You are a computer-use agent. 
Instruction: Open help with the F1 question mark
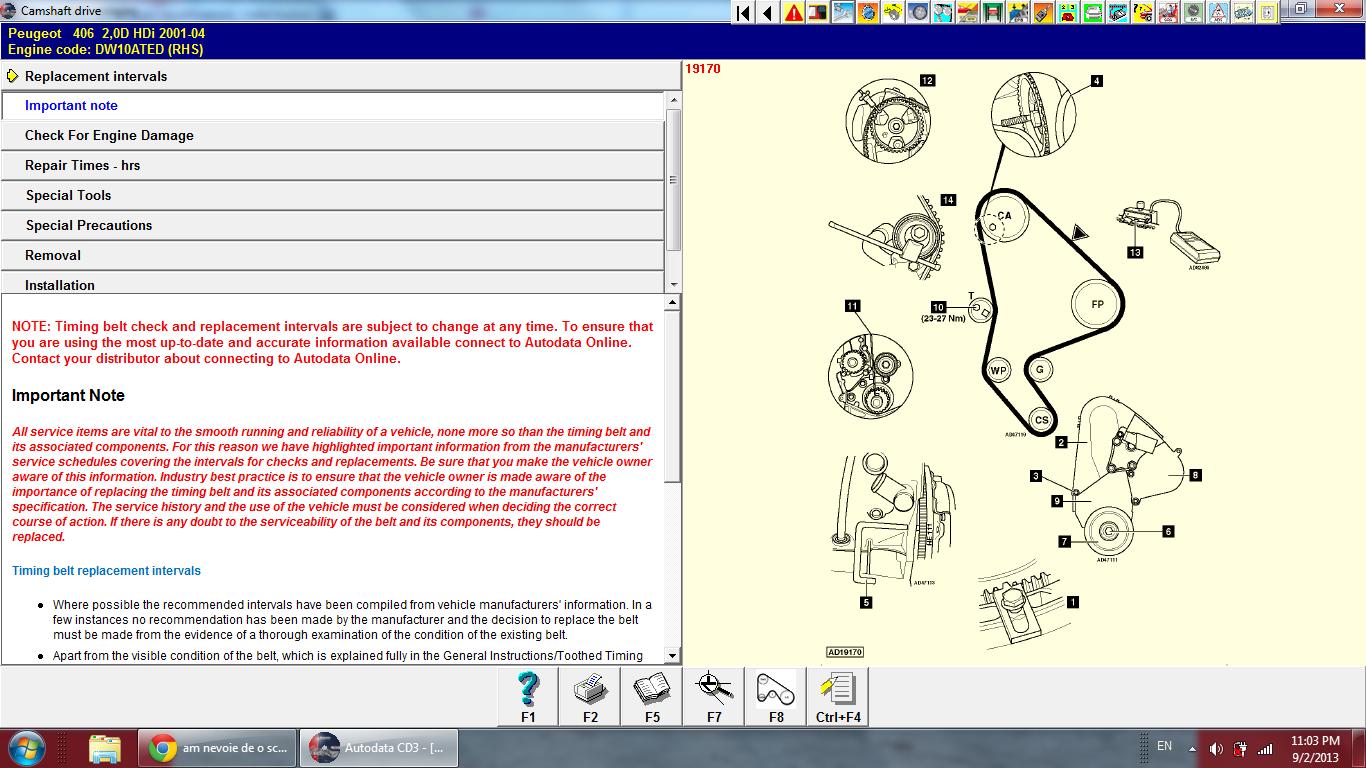tap(528, 696)
